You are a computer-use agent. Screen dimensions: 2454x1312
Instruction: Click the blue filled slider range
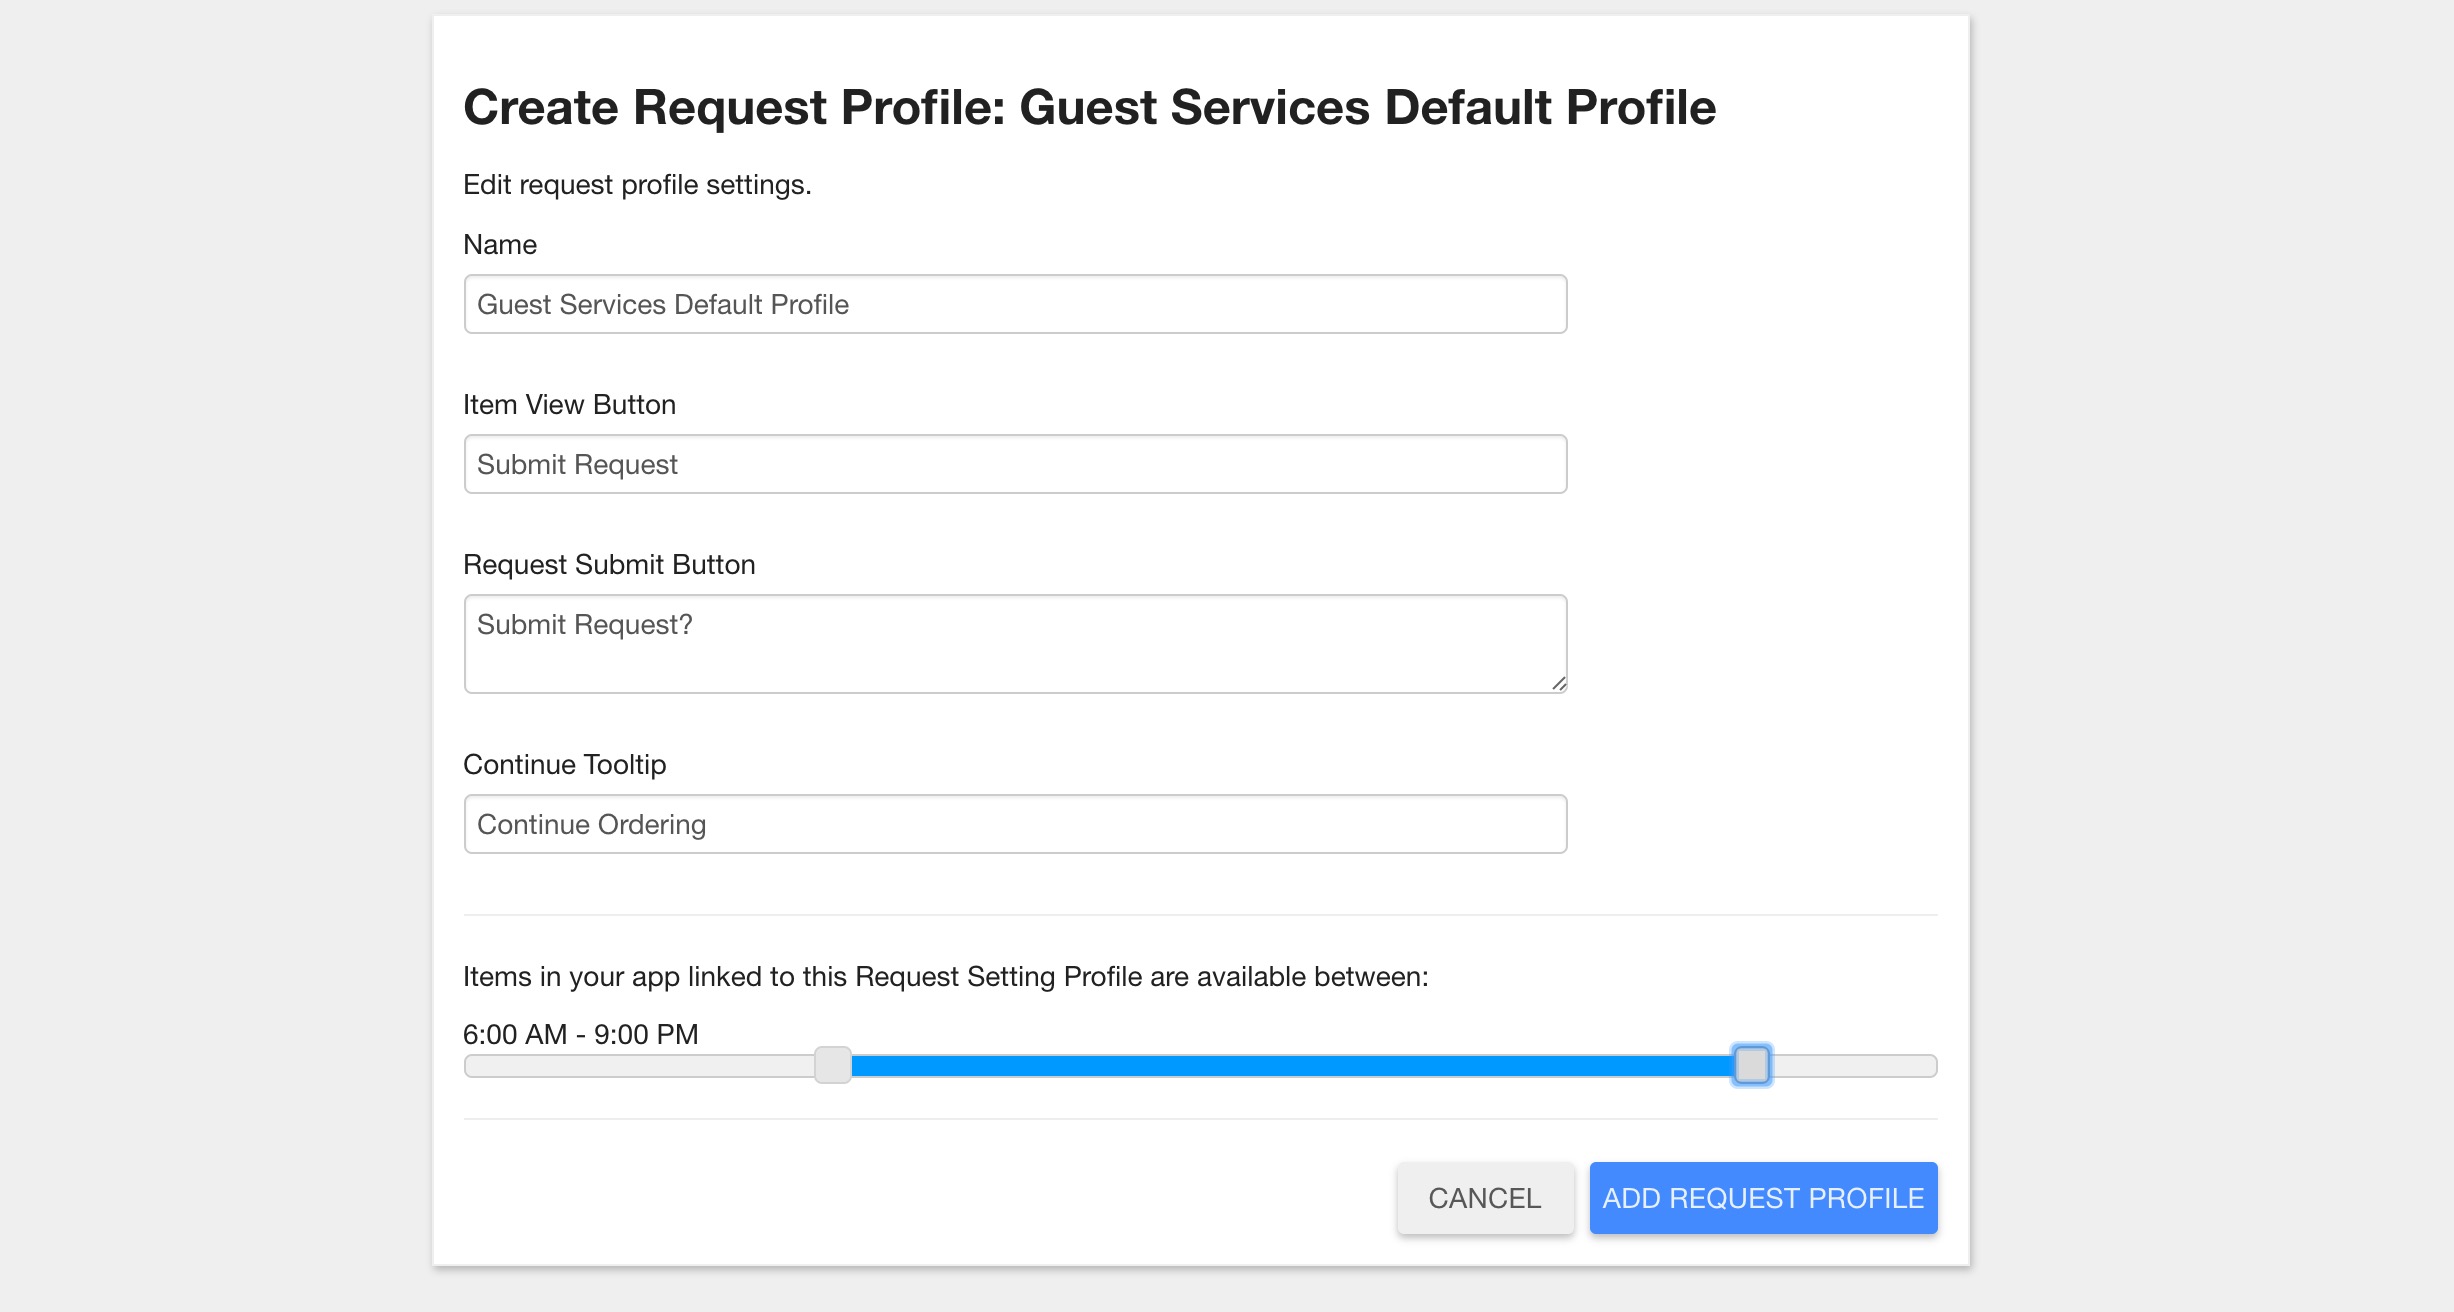[1292, 1066]
